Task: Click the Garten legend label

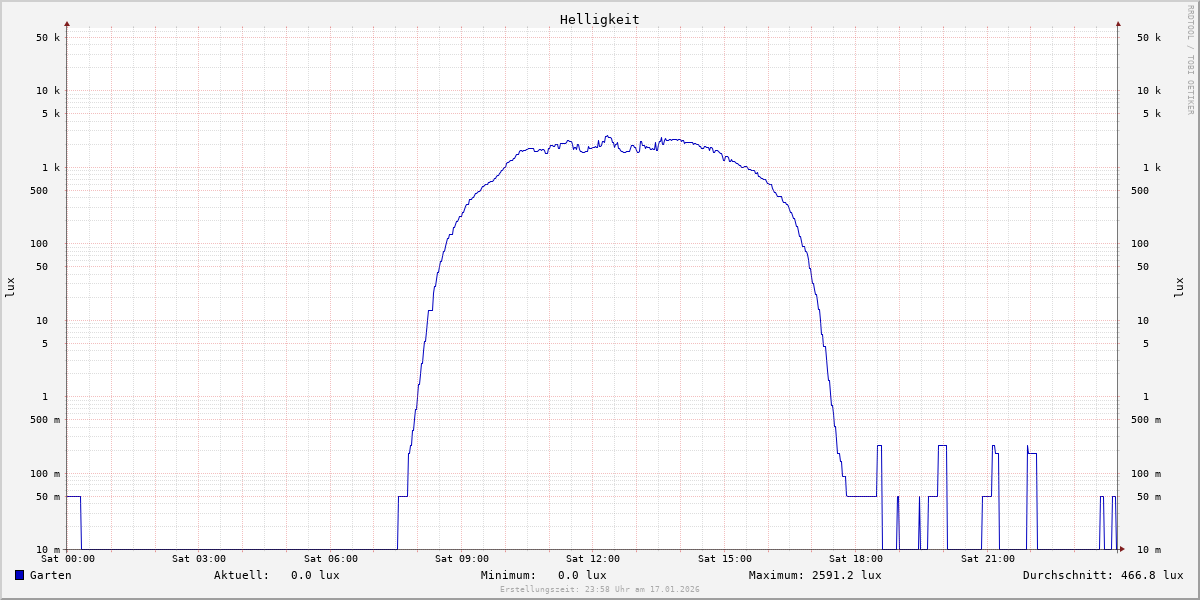Action: pyautogui.click(x=50, y=575)
